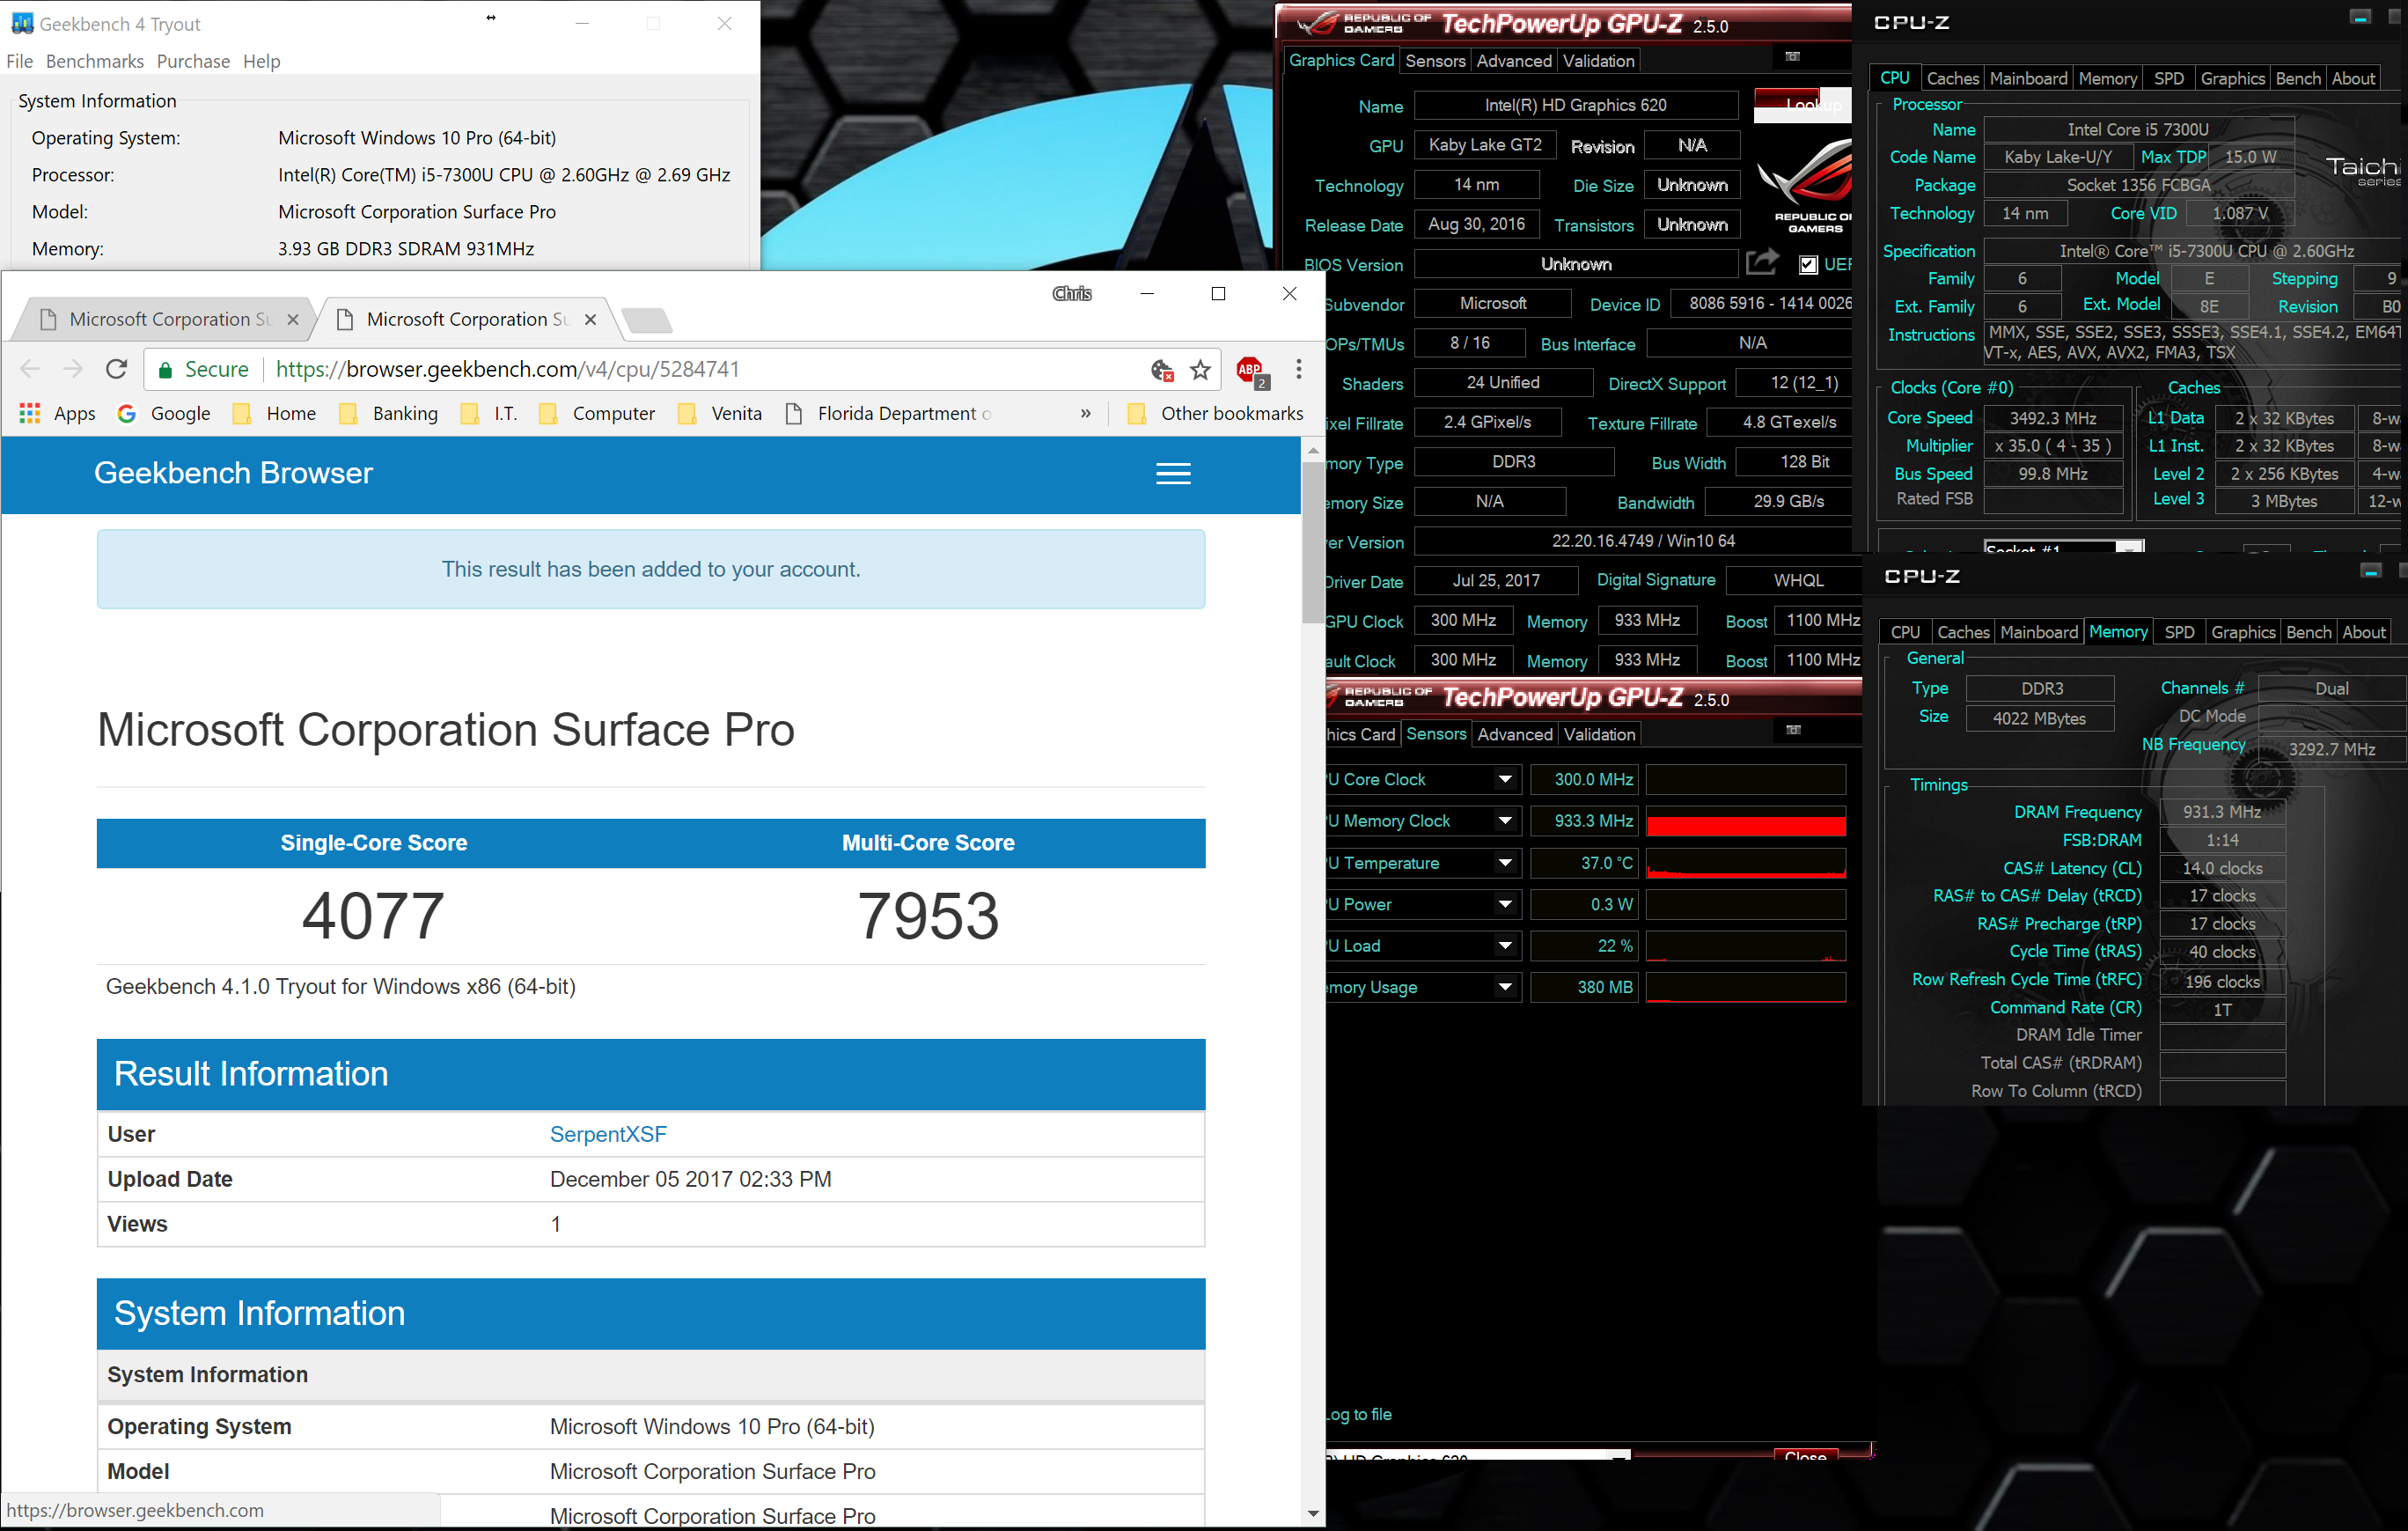
Task: Open the Geekbench Browser hamburger menu
Action: pyautogui.click(x=1173, y=474)
